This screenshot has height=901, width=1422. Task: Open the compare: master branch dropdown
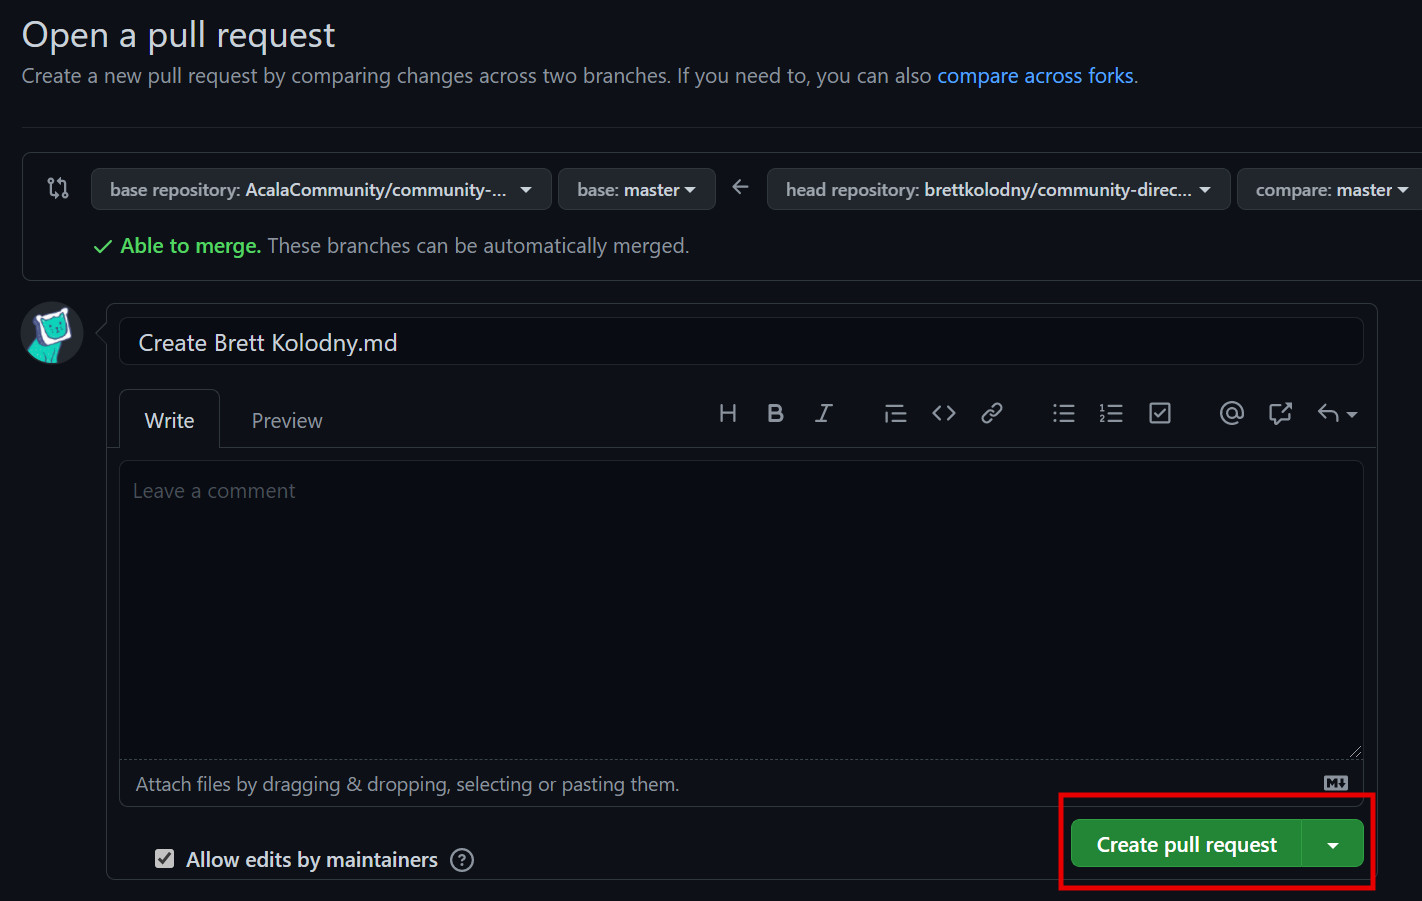(x=1330, y=189)
